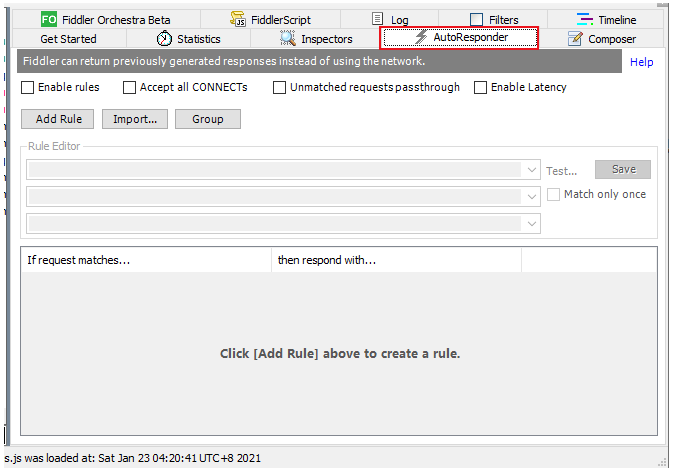The height and width of the screenshot is (469, 673).
Task: Open the Timeline tab
Action: [x=606, y=20]
